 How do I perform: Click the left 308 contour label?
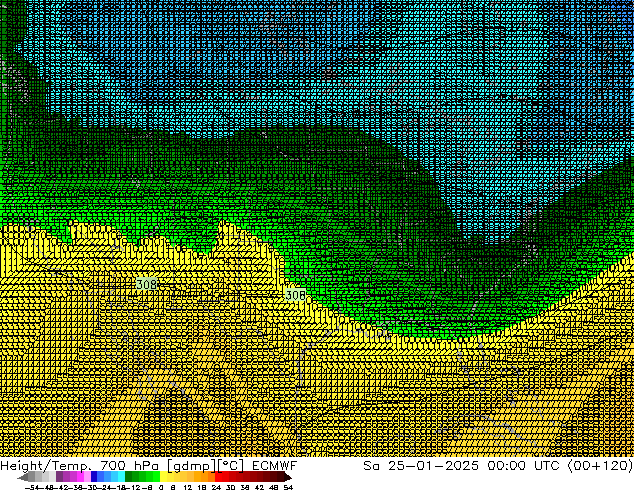pos(146,284)
